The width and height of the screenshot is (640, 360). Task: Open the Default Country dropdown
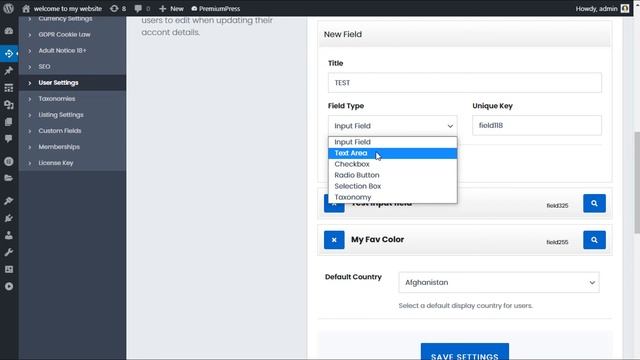click(x=499, y=282)
